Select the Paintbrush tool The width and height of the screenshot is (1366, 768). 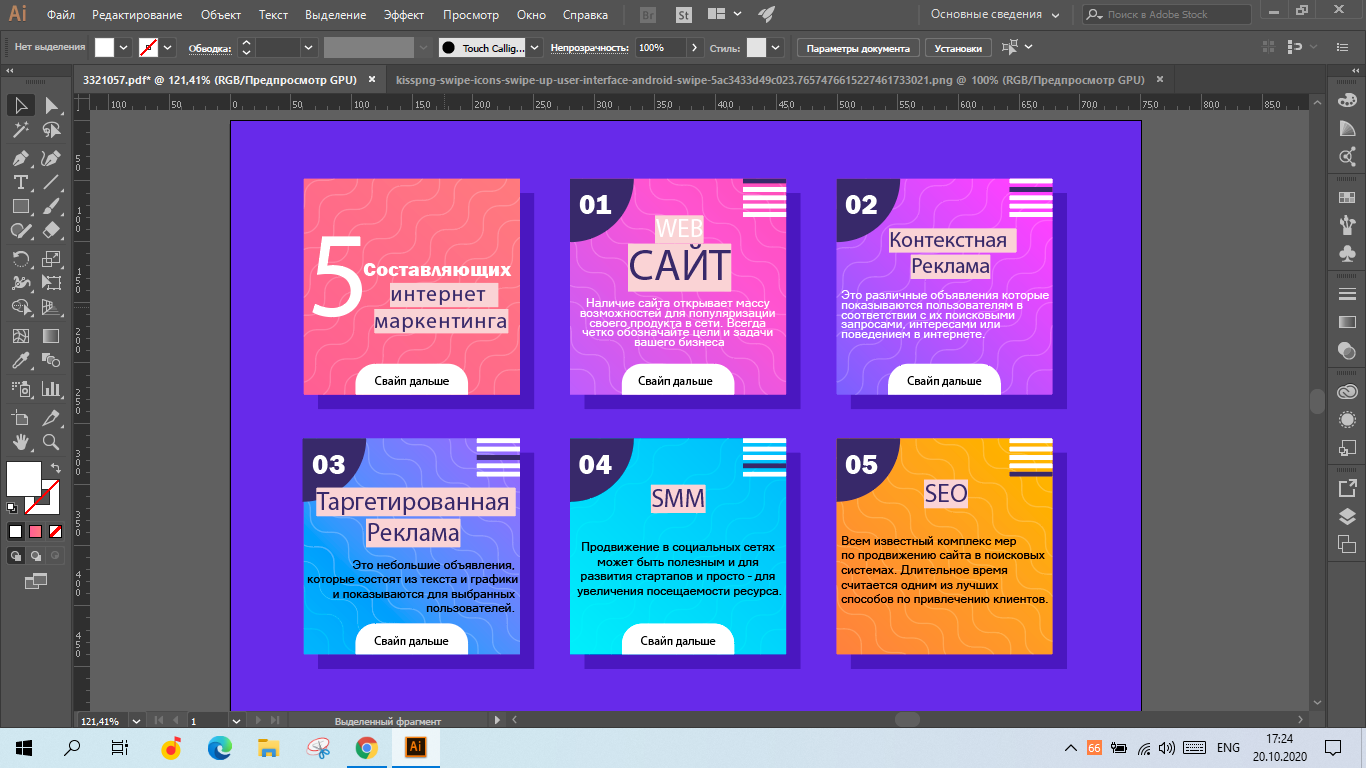click(x=51, y=206)
